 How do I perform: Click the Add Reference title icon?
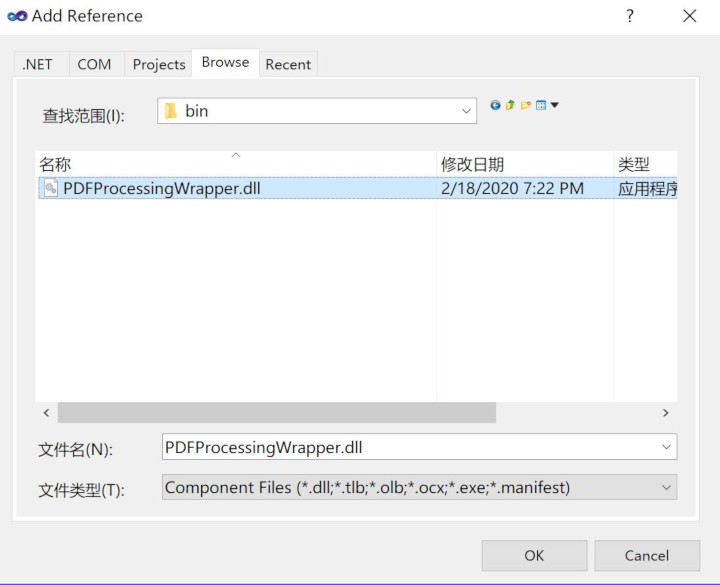click(17, 16)
